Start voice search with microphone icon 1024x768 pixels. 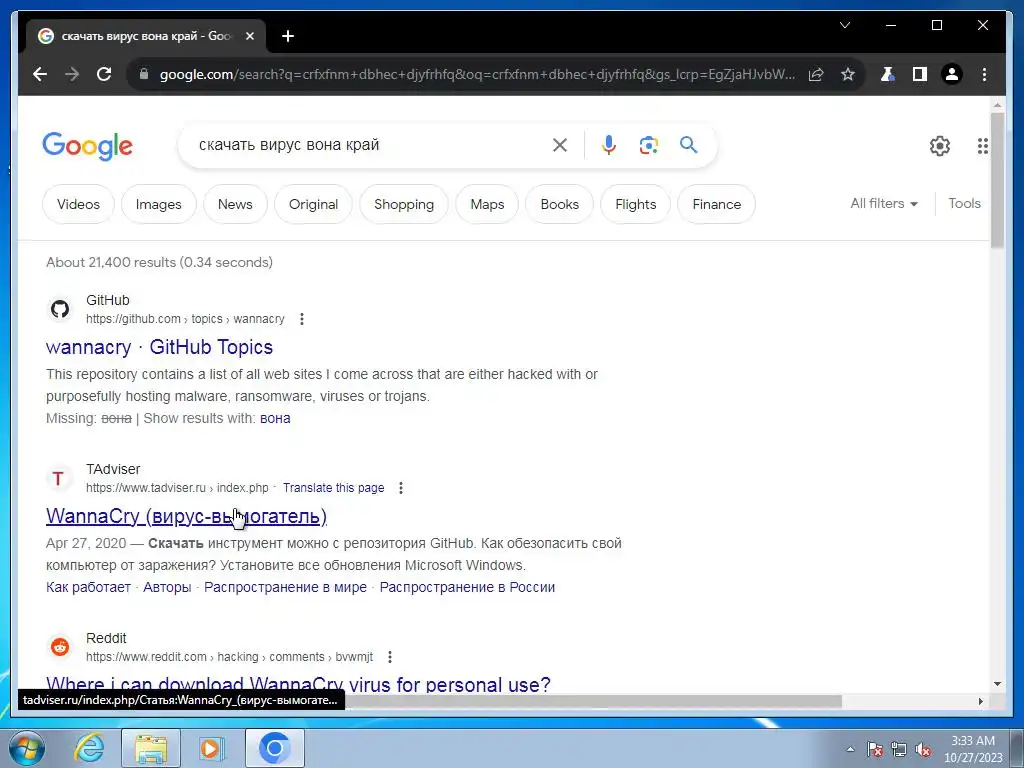click(x=609, y=145)
